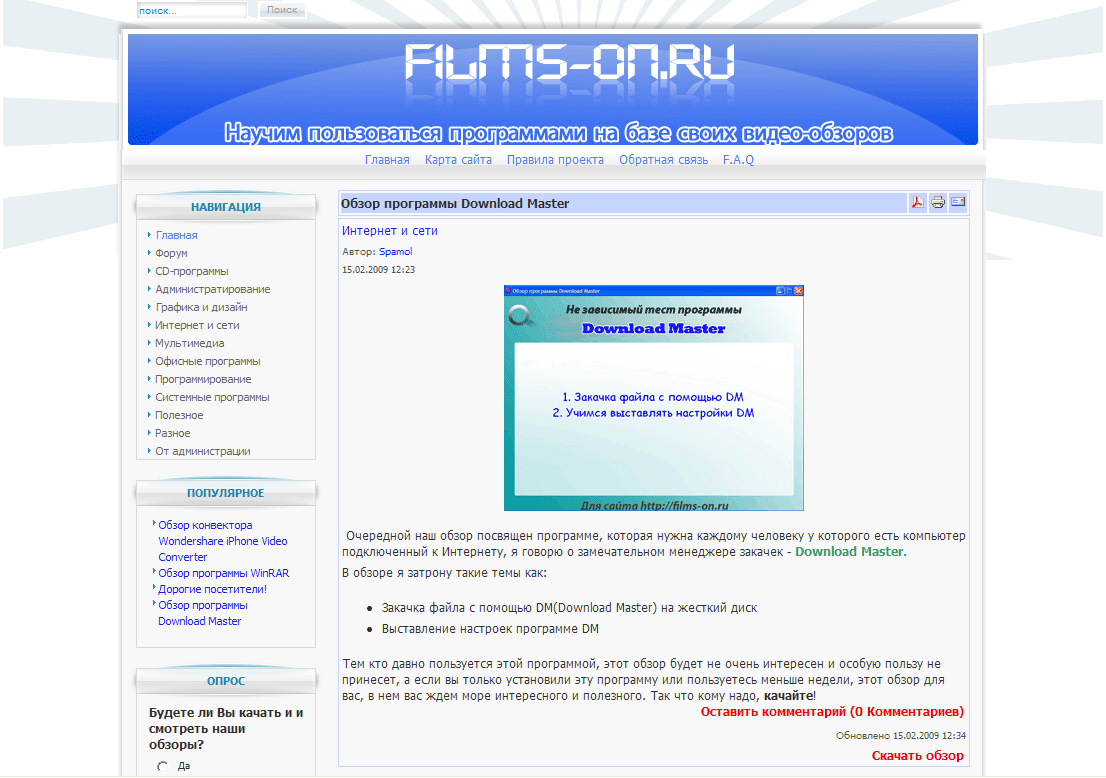1106x778 pixels.
Task: Click the Поиск search button
Action: [x=282, y=10]
